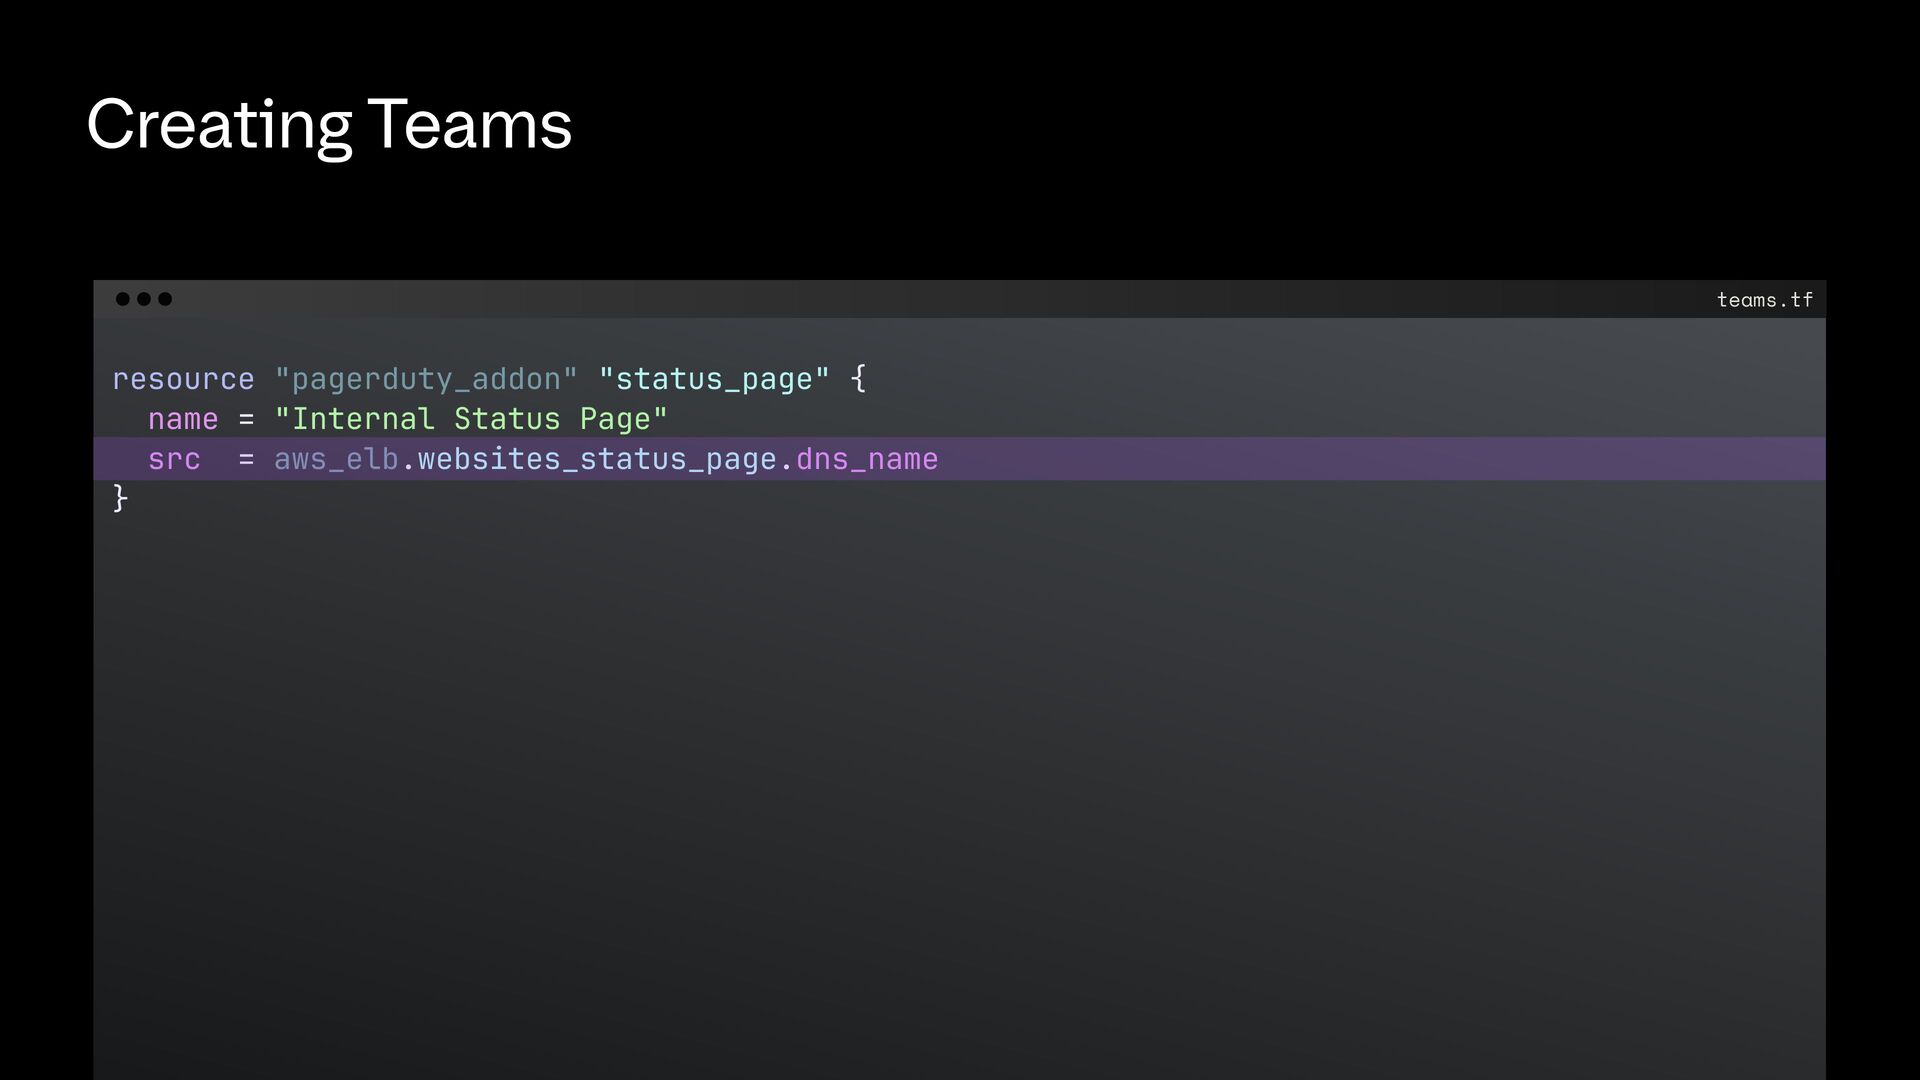Viewport: 1920px width, 1080px height.
Task: Click the dns_name attribute reference
Action: tap(867, 459)
